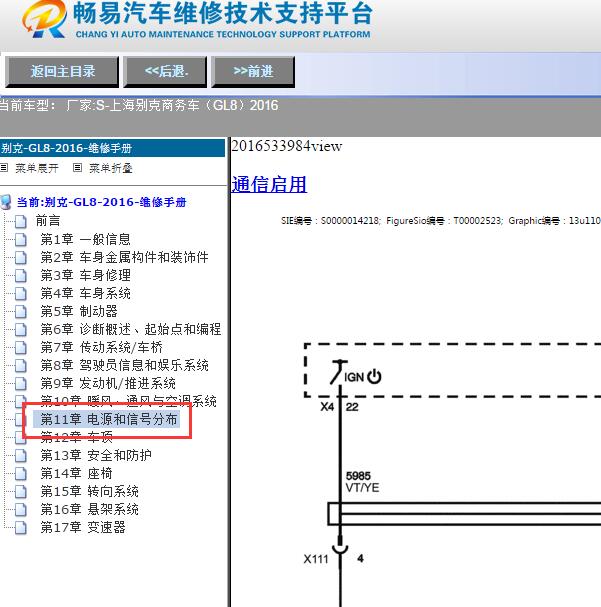
Task: Open 第12章 车顶
Action: point(77,437)
